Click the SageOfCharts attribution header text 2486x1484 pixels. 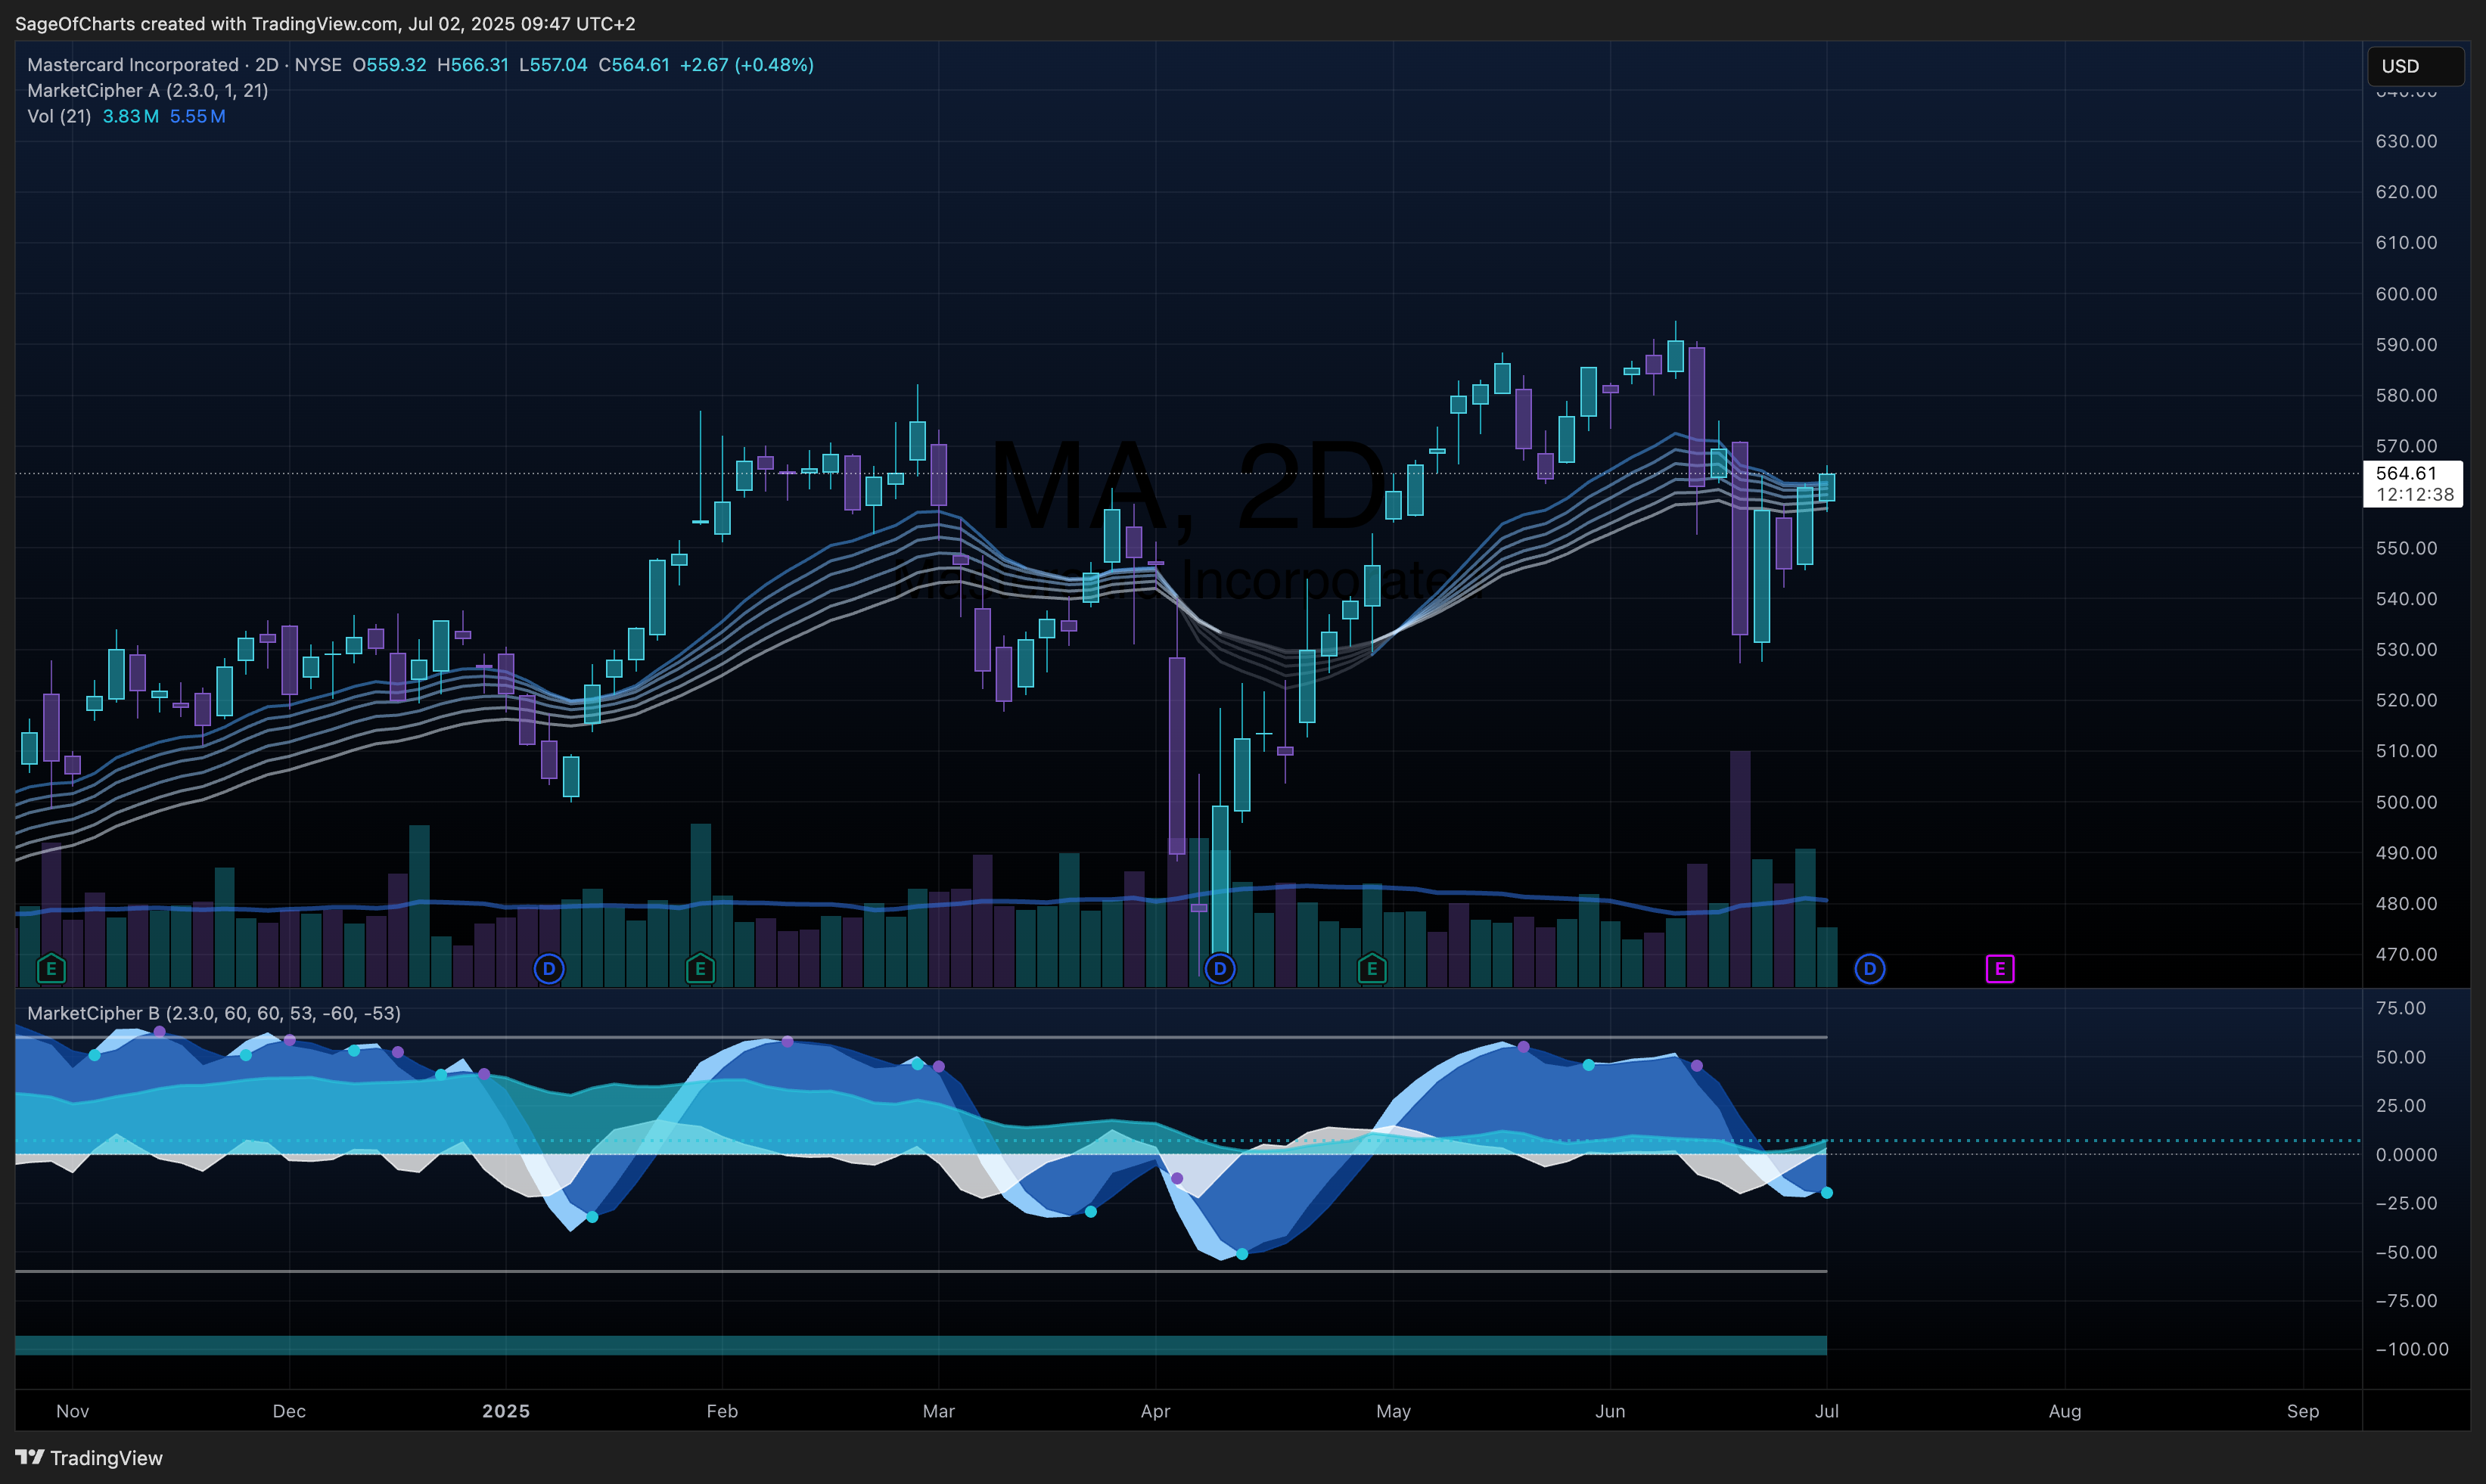click(x=325, y=23)
